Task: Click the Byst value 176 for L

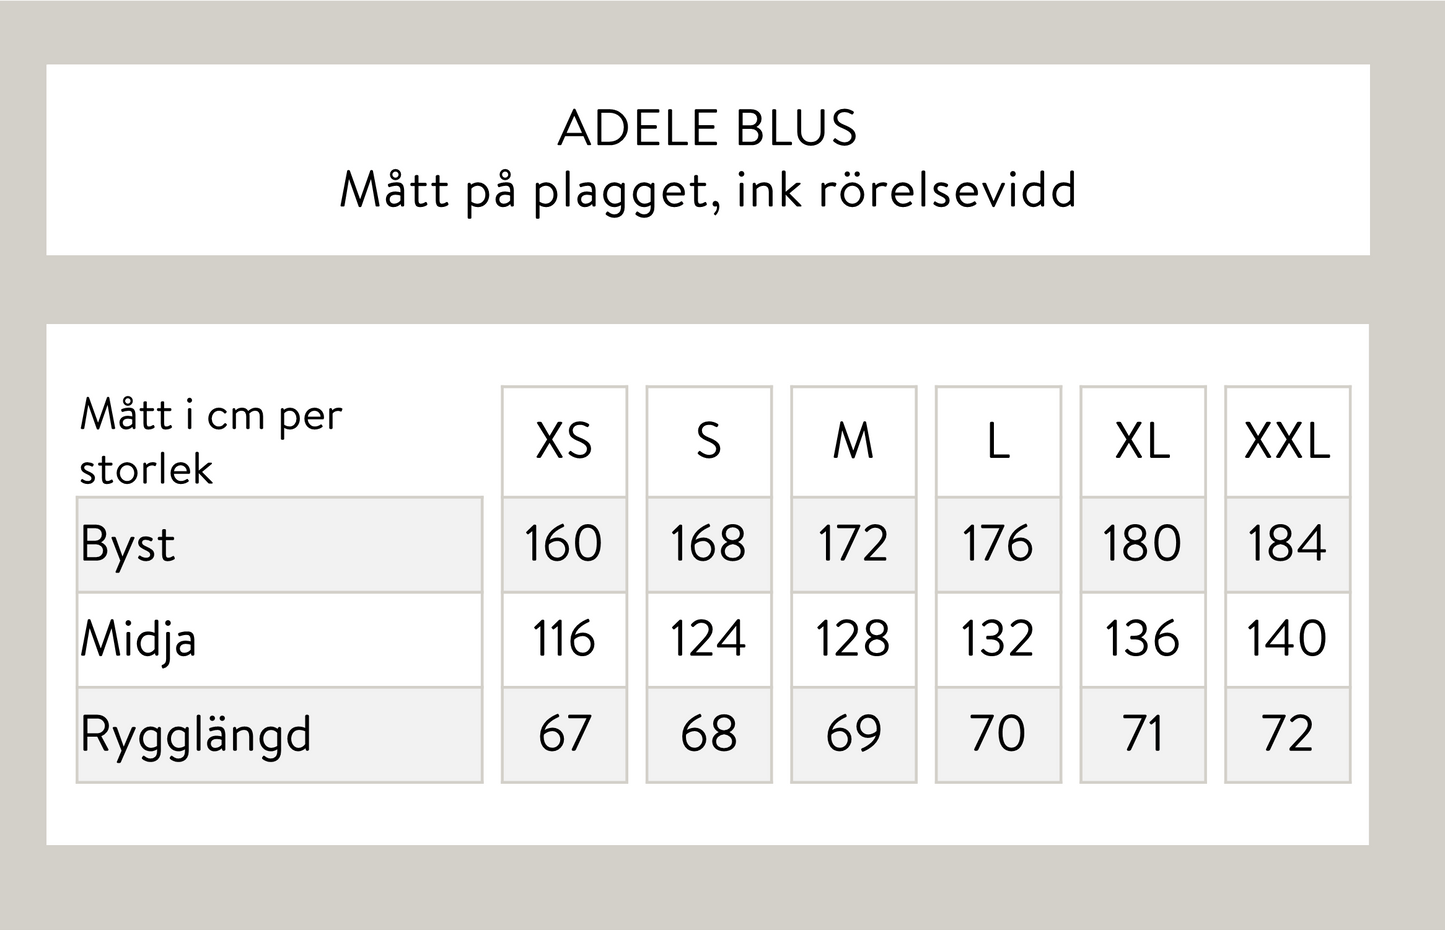Action: (997, 544)
